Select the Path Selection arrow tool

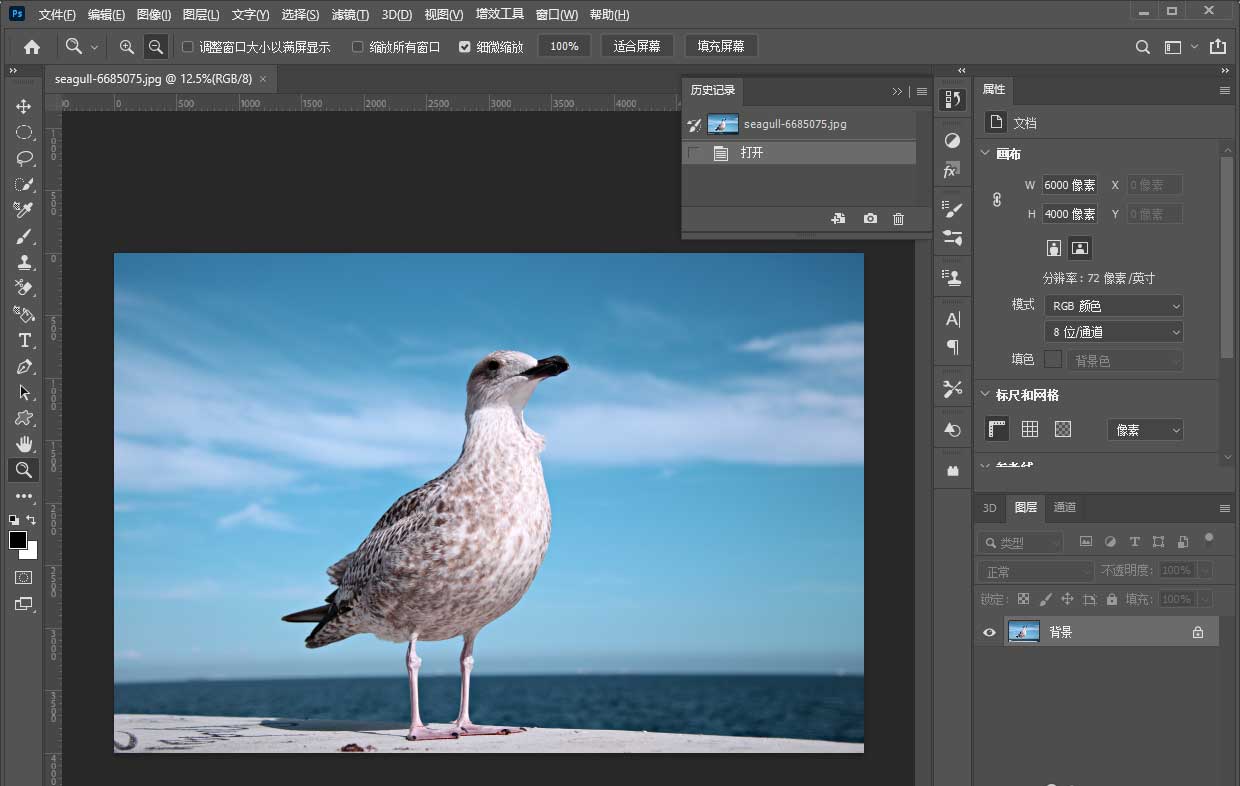point(24,392)
